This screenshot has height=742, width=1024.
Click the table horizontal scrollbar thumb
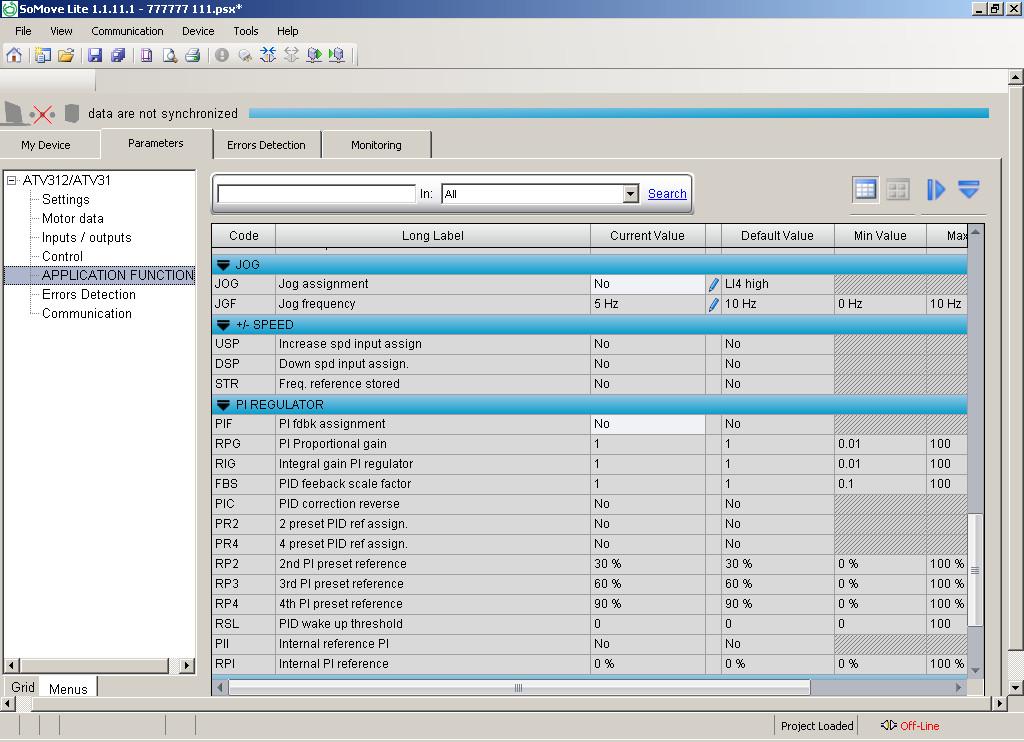coord(519,688)
